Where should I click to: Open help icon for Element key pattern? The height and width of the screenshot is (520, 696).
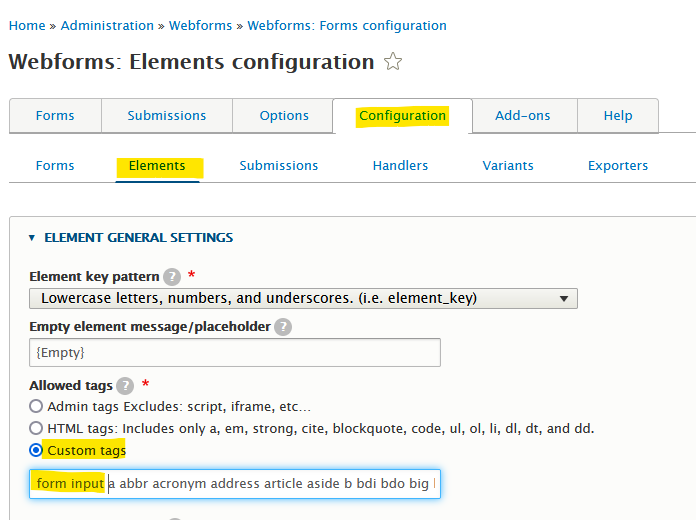[x=172, y=277]
